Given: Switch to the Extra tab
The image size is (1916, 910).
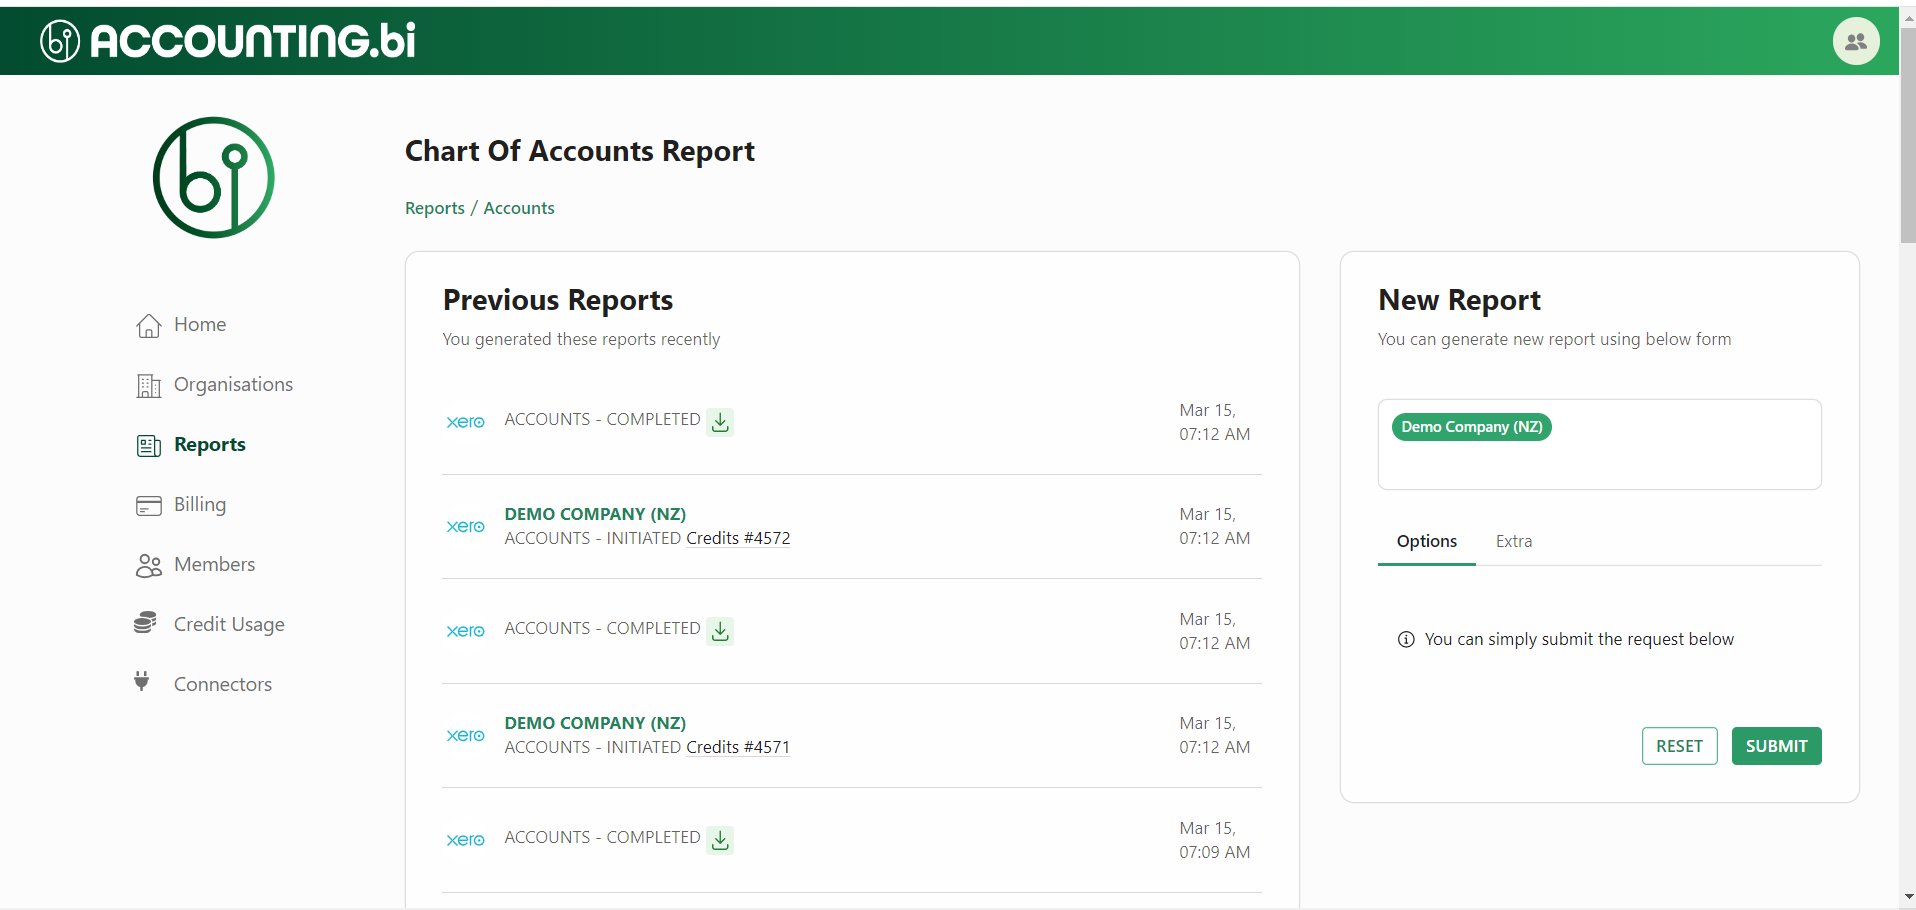Looking at the screenshot, I should pos(1513,541).
